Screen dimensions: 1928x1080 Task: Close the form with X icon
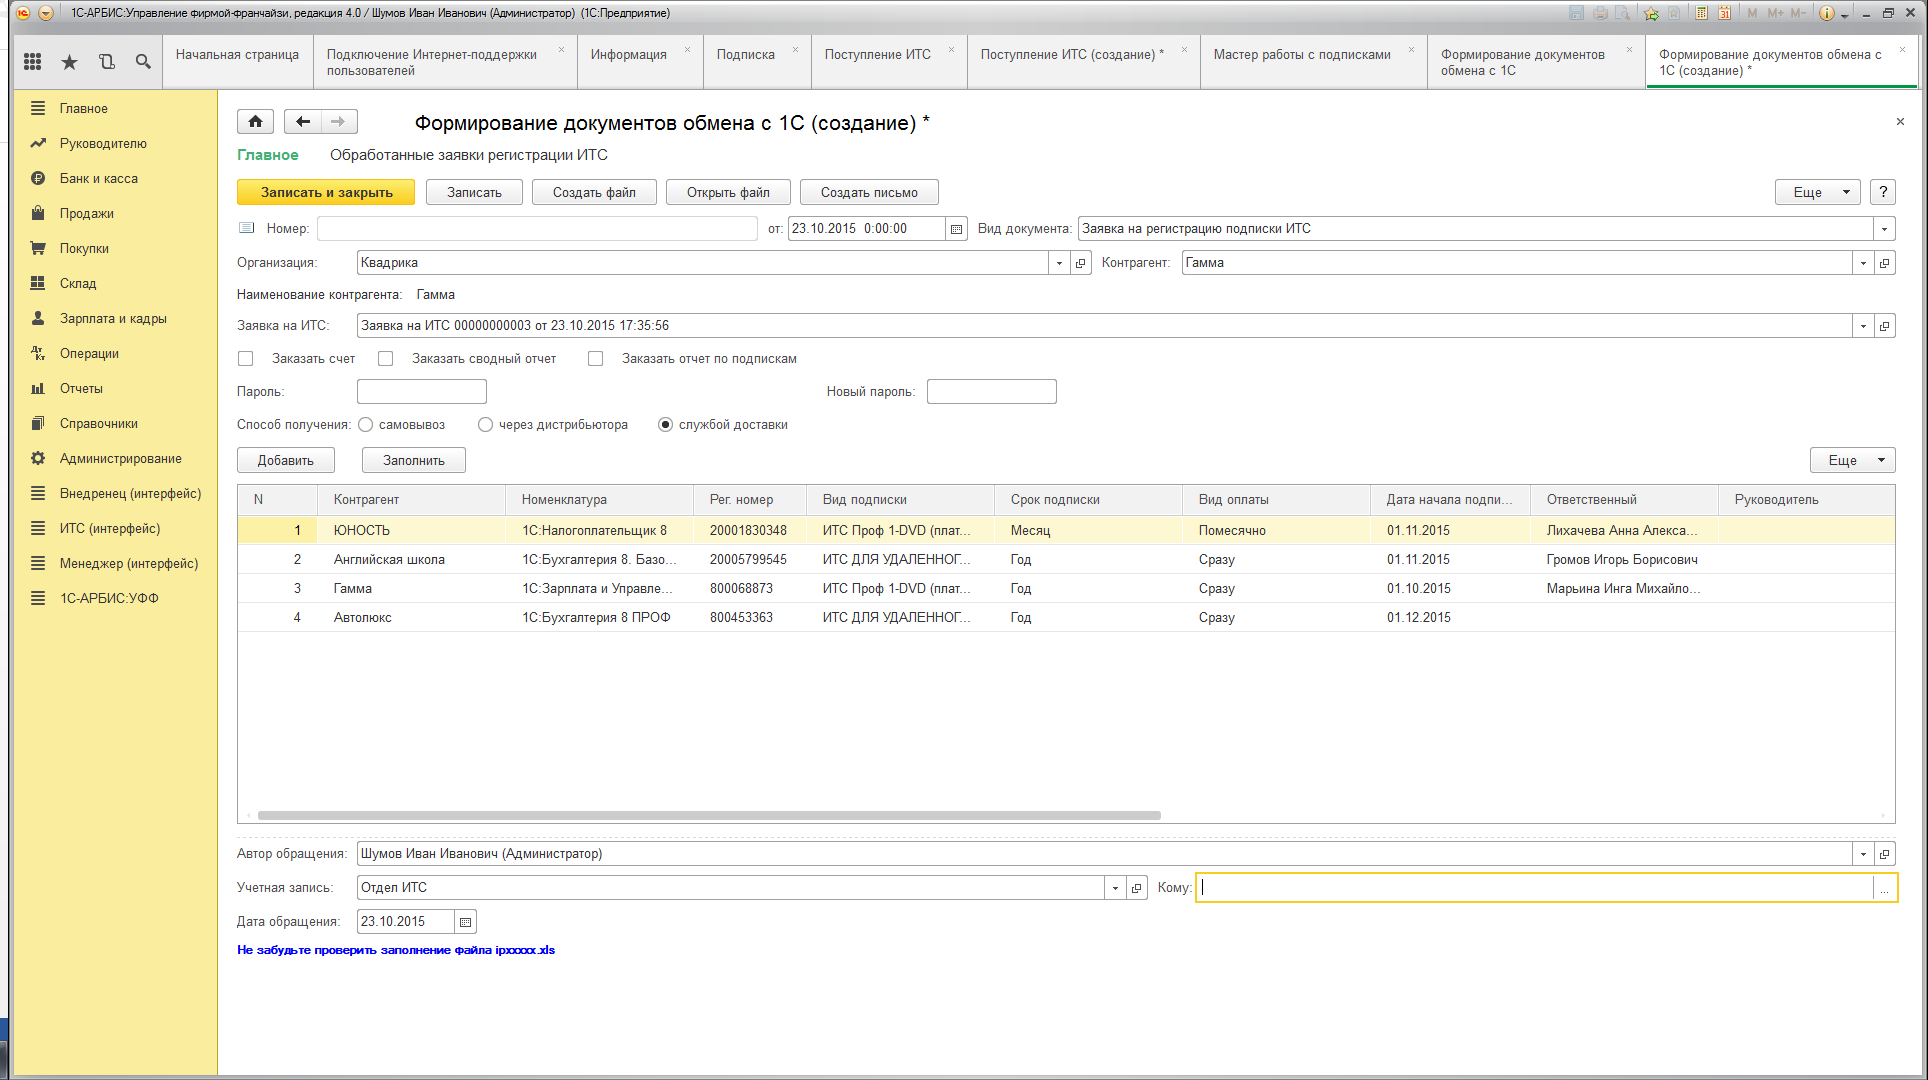[x=1900, y=122]
